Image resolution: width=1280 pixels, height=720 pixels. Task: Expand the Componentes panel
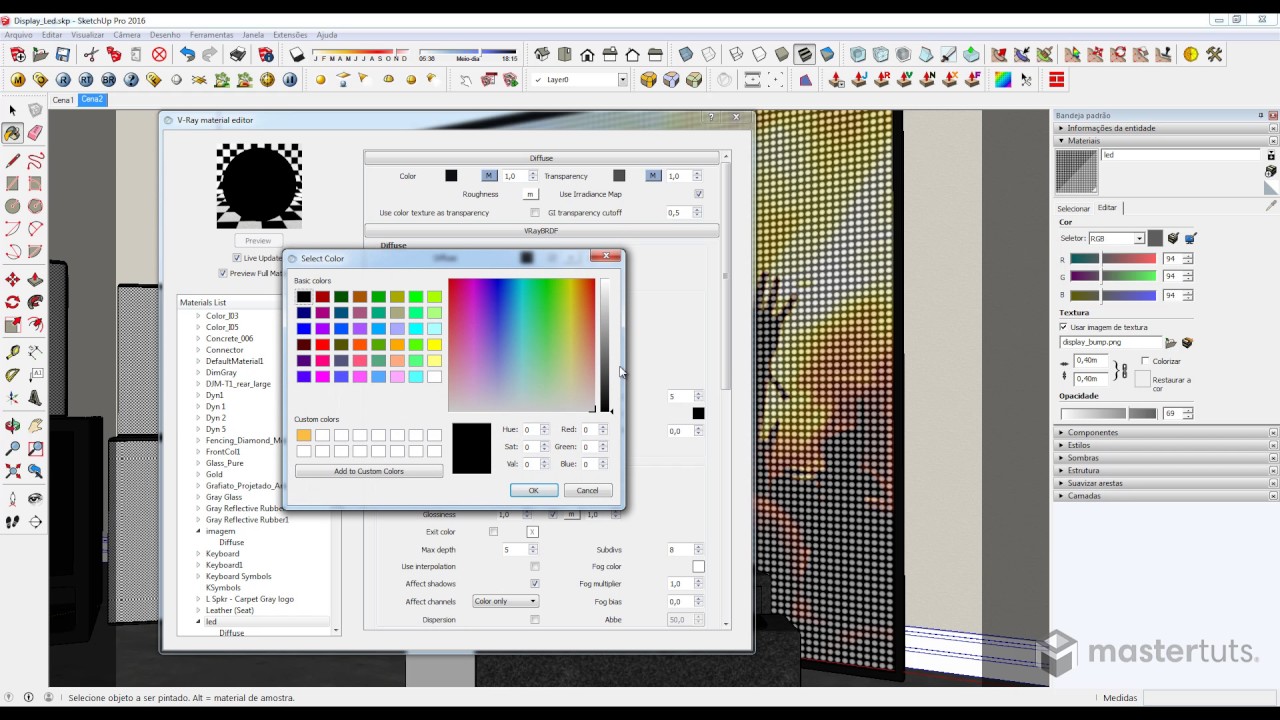coord(1092,433)
